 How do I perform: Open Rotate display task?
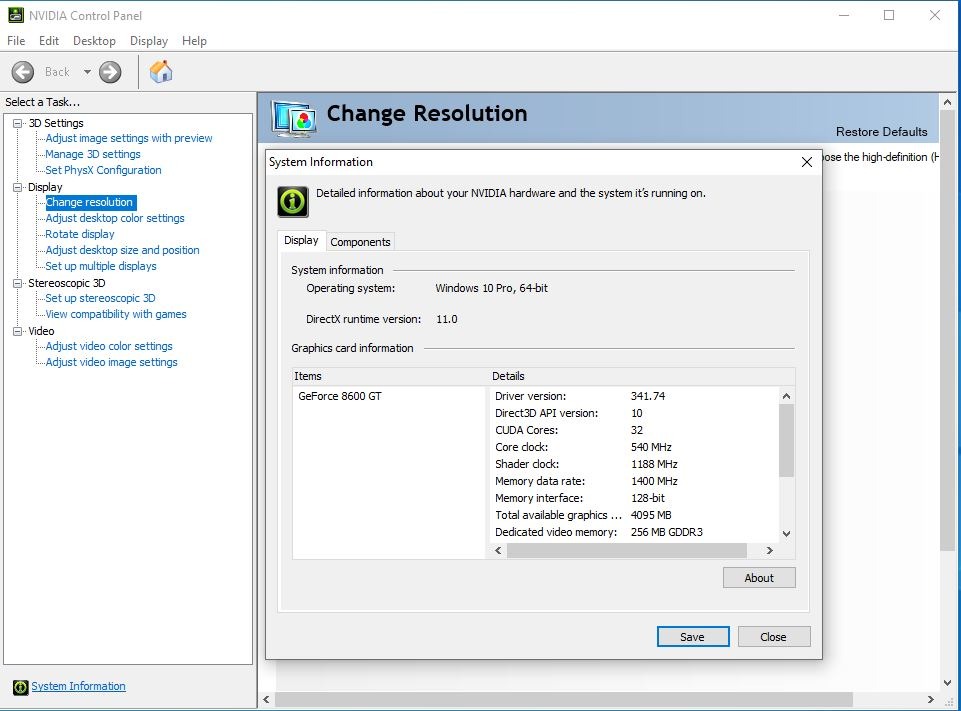point(80,234)
